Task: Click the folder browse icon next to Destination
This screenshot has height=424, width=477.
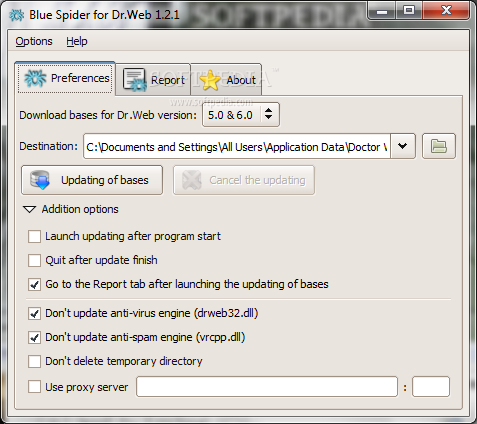Action: coord(439,146)
